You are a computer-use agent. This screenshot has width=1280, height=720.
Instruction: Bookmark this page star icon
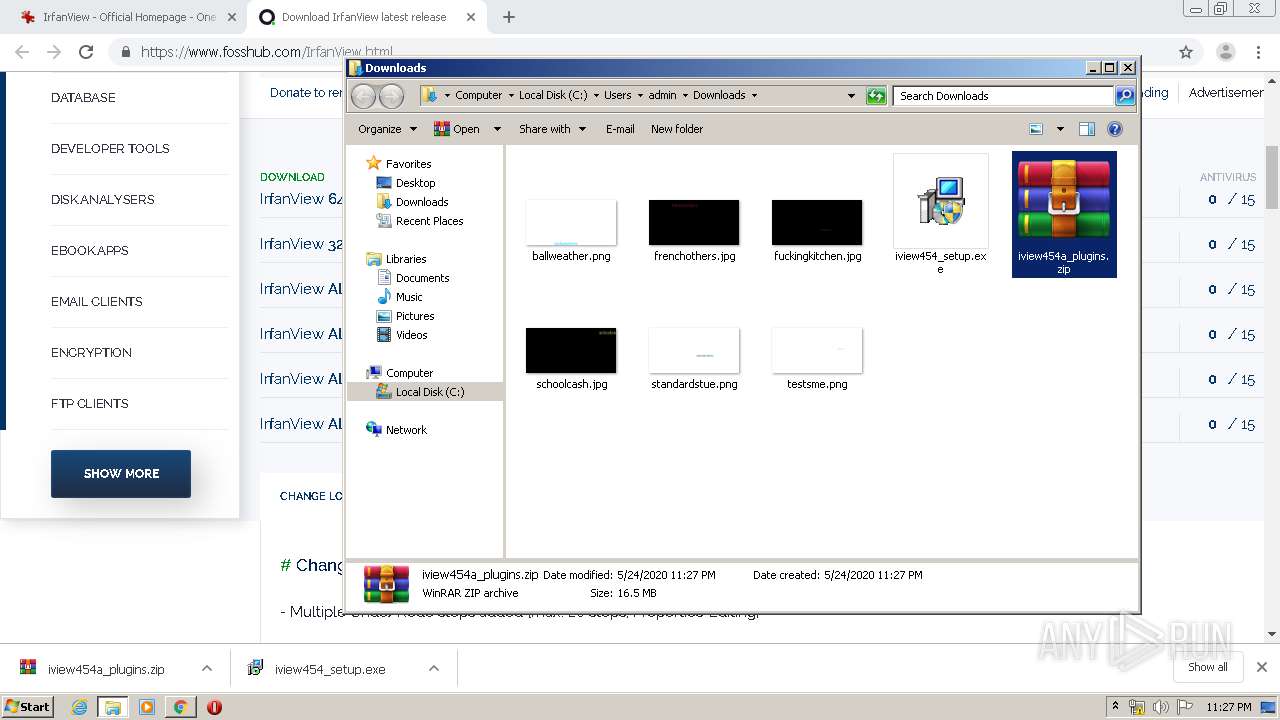click(1186, 52)
